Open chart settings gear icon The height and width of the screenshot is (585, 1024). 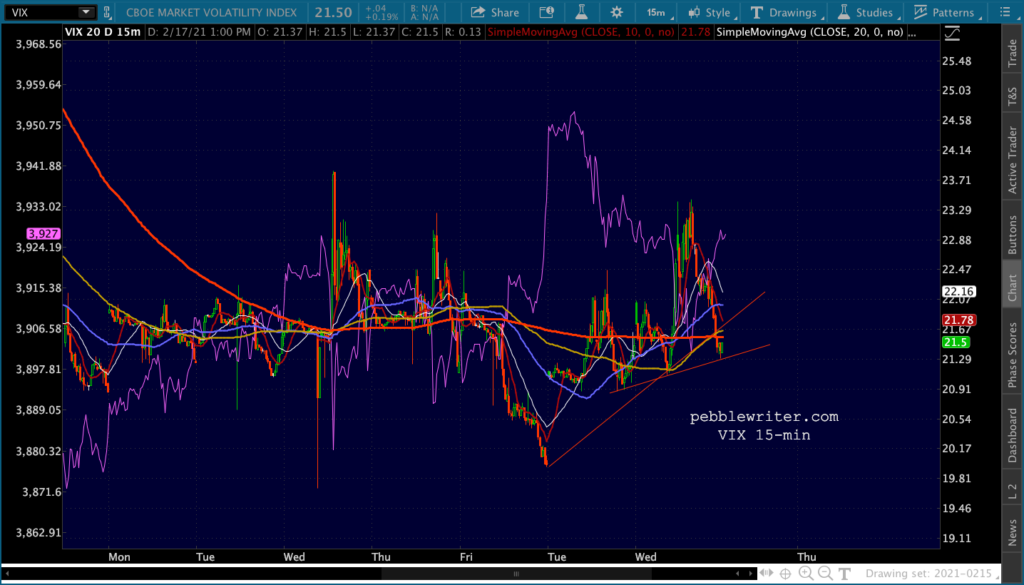coord(616,12)
